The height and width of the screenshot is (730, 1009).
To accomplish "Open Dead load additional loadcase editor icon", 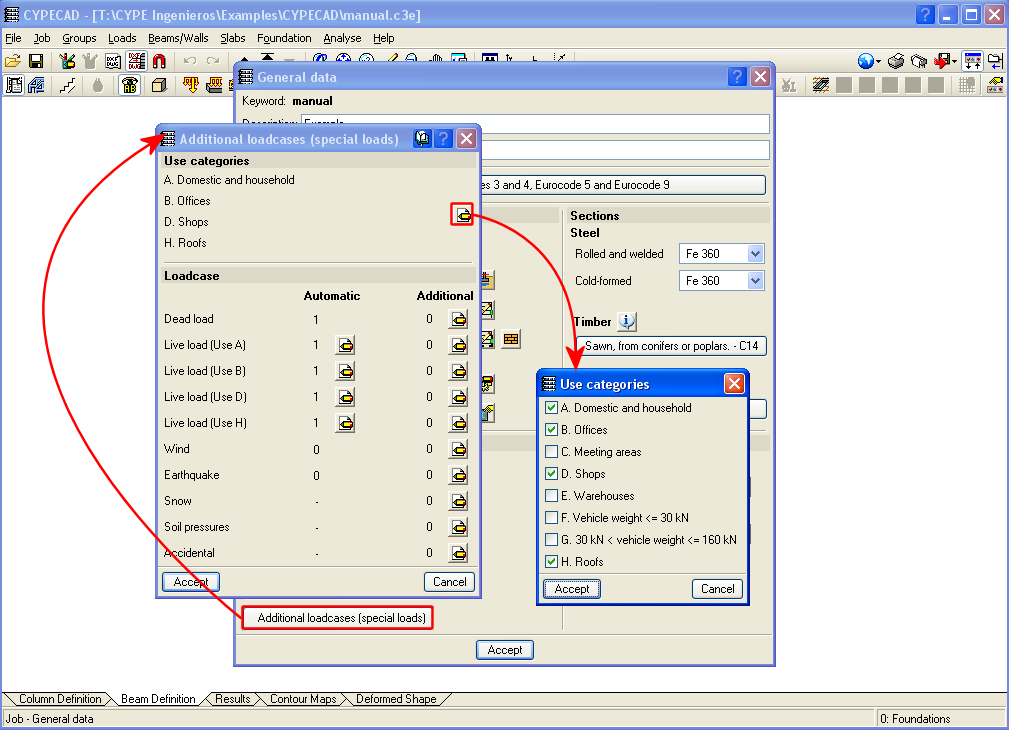I will (458, 319).
